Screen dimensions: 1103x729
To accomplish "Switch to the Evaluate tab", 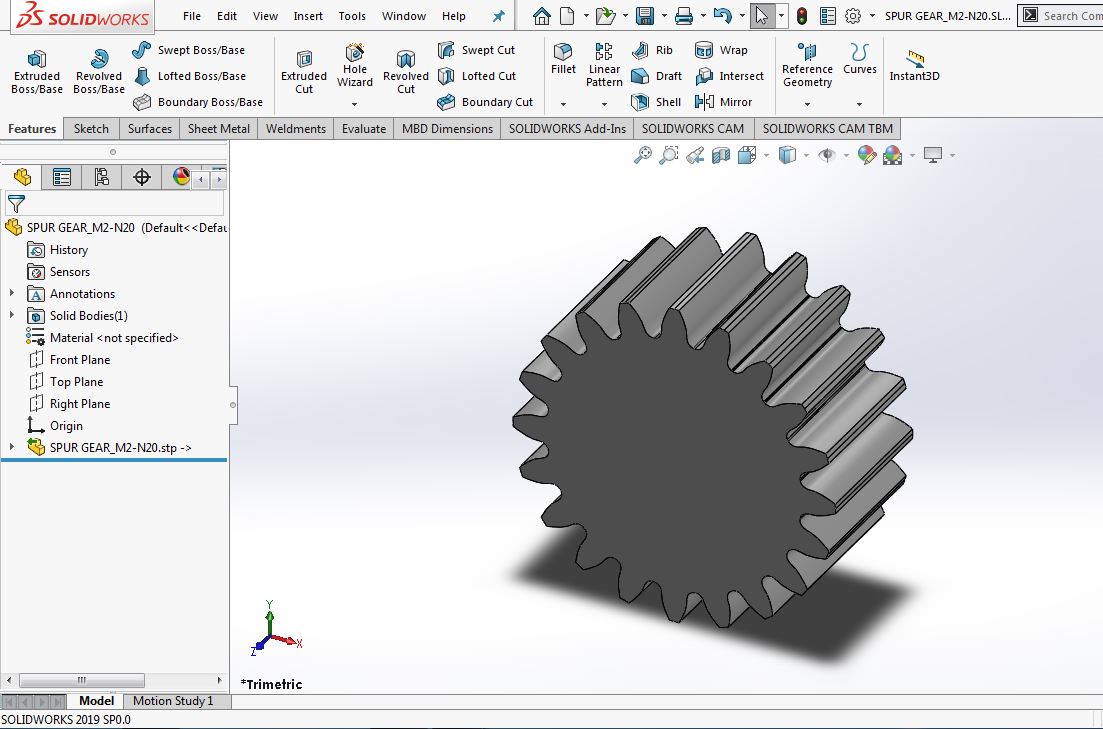I will pyautogui.click(x=364, y=129).
